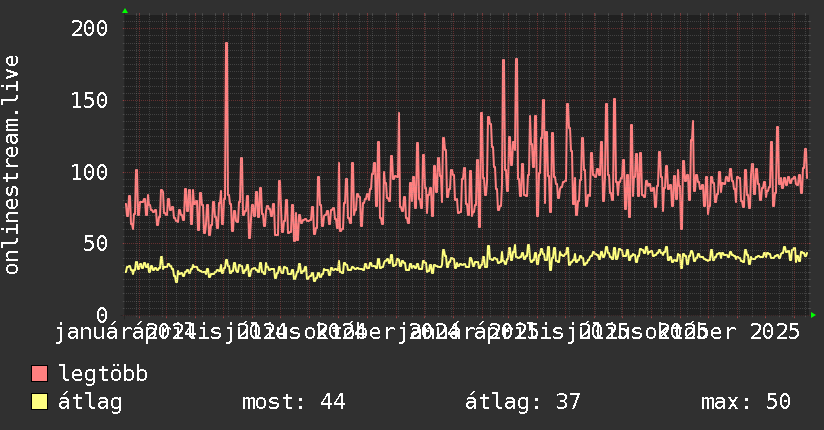Click the 'max: 50' statistic
This screenshot has width=824, height=430.
(746, 402)
